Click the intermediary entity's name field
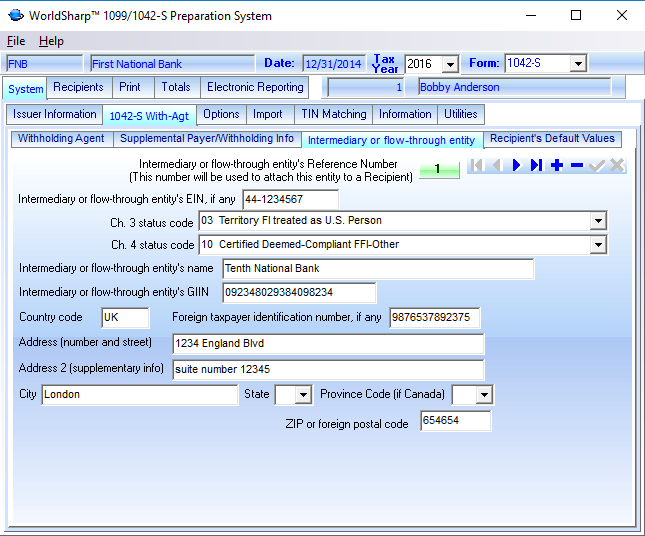 (x=377, y=269)
